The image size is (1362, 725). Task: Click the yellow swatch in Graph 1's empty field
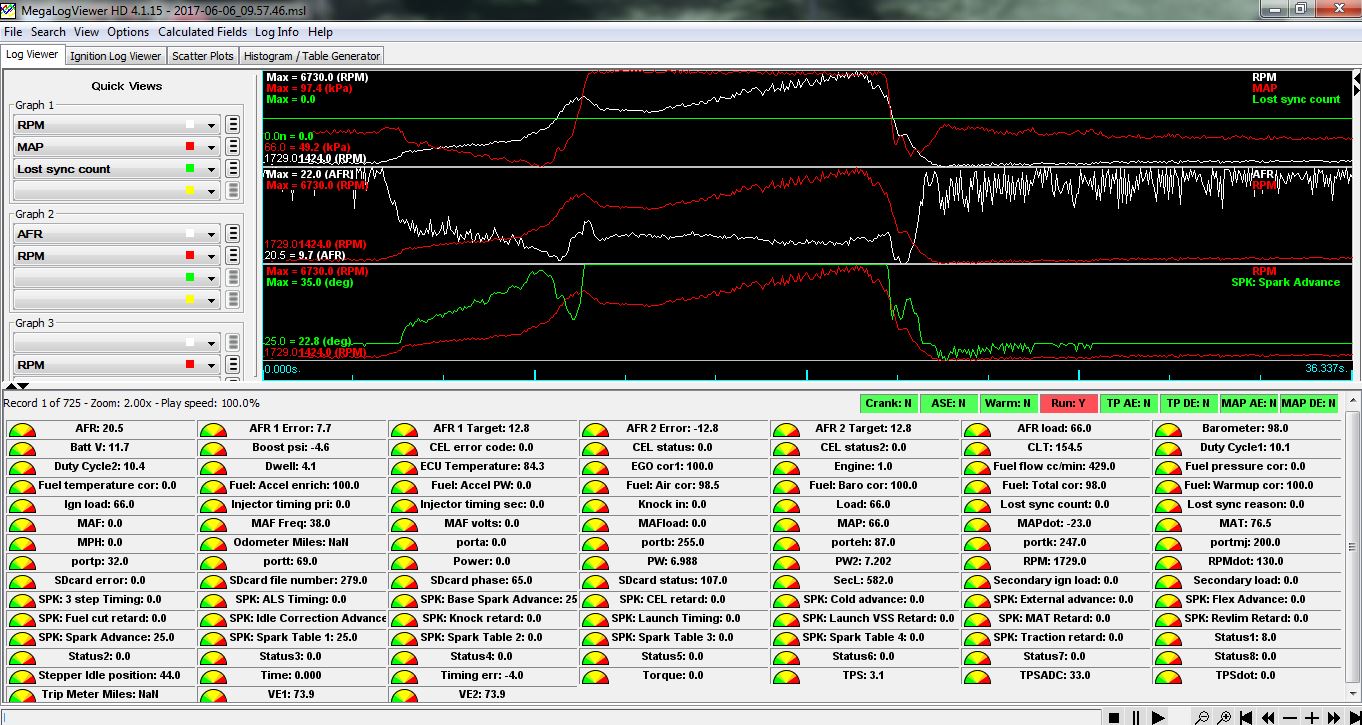[190, 191]
